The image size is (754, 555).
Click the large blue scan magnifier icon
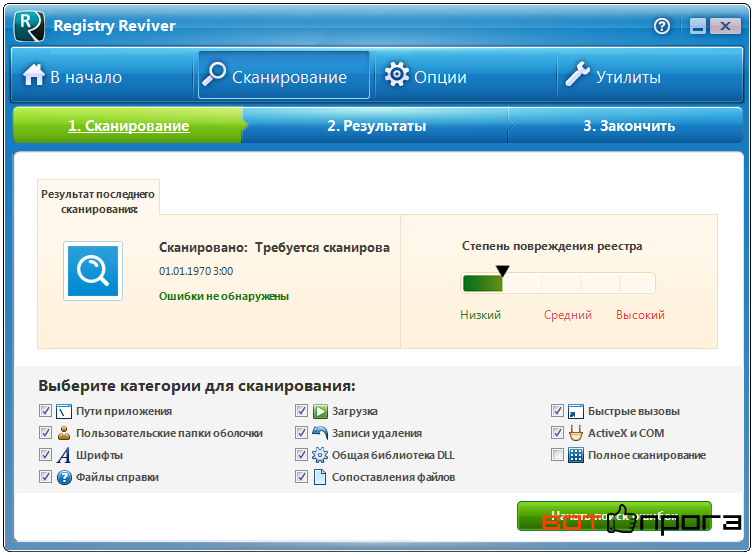click(x=93, y=271)
